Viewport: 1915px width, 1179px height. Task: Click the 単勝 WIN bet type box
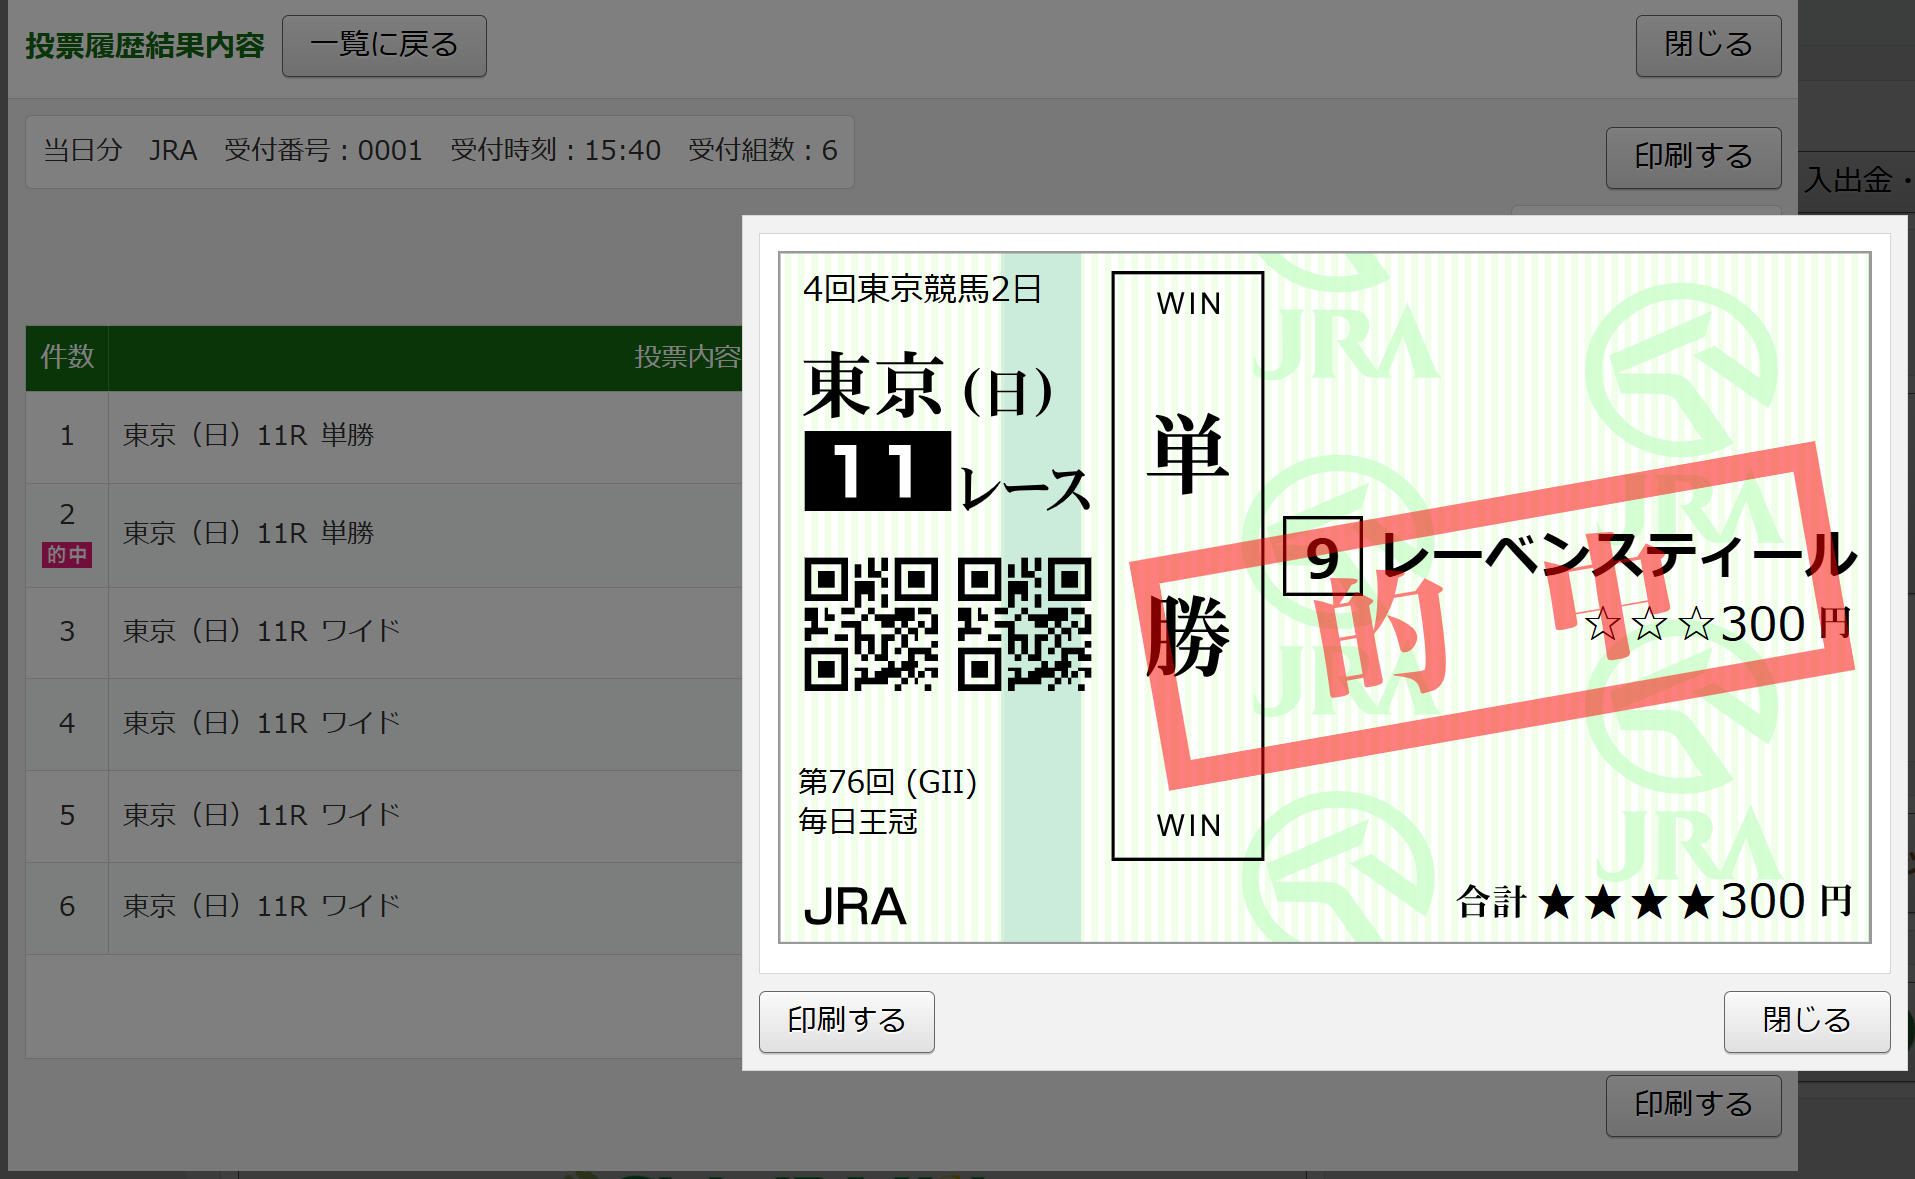(x=1187, y=565)
